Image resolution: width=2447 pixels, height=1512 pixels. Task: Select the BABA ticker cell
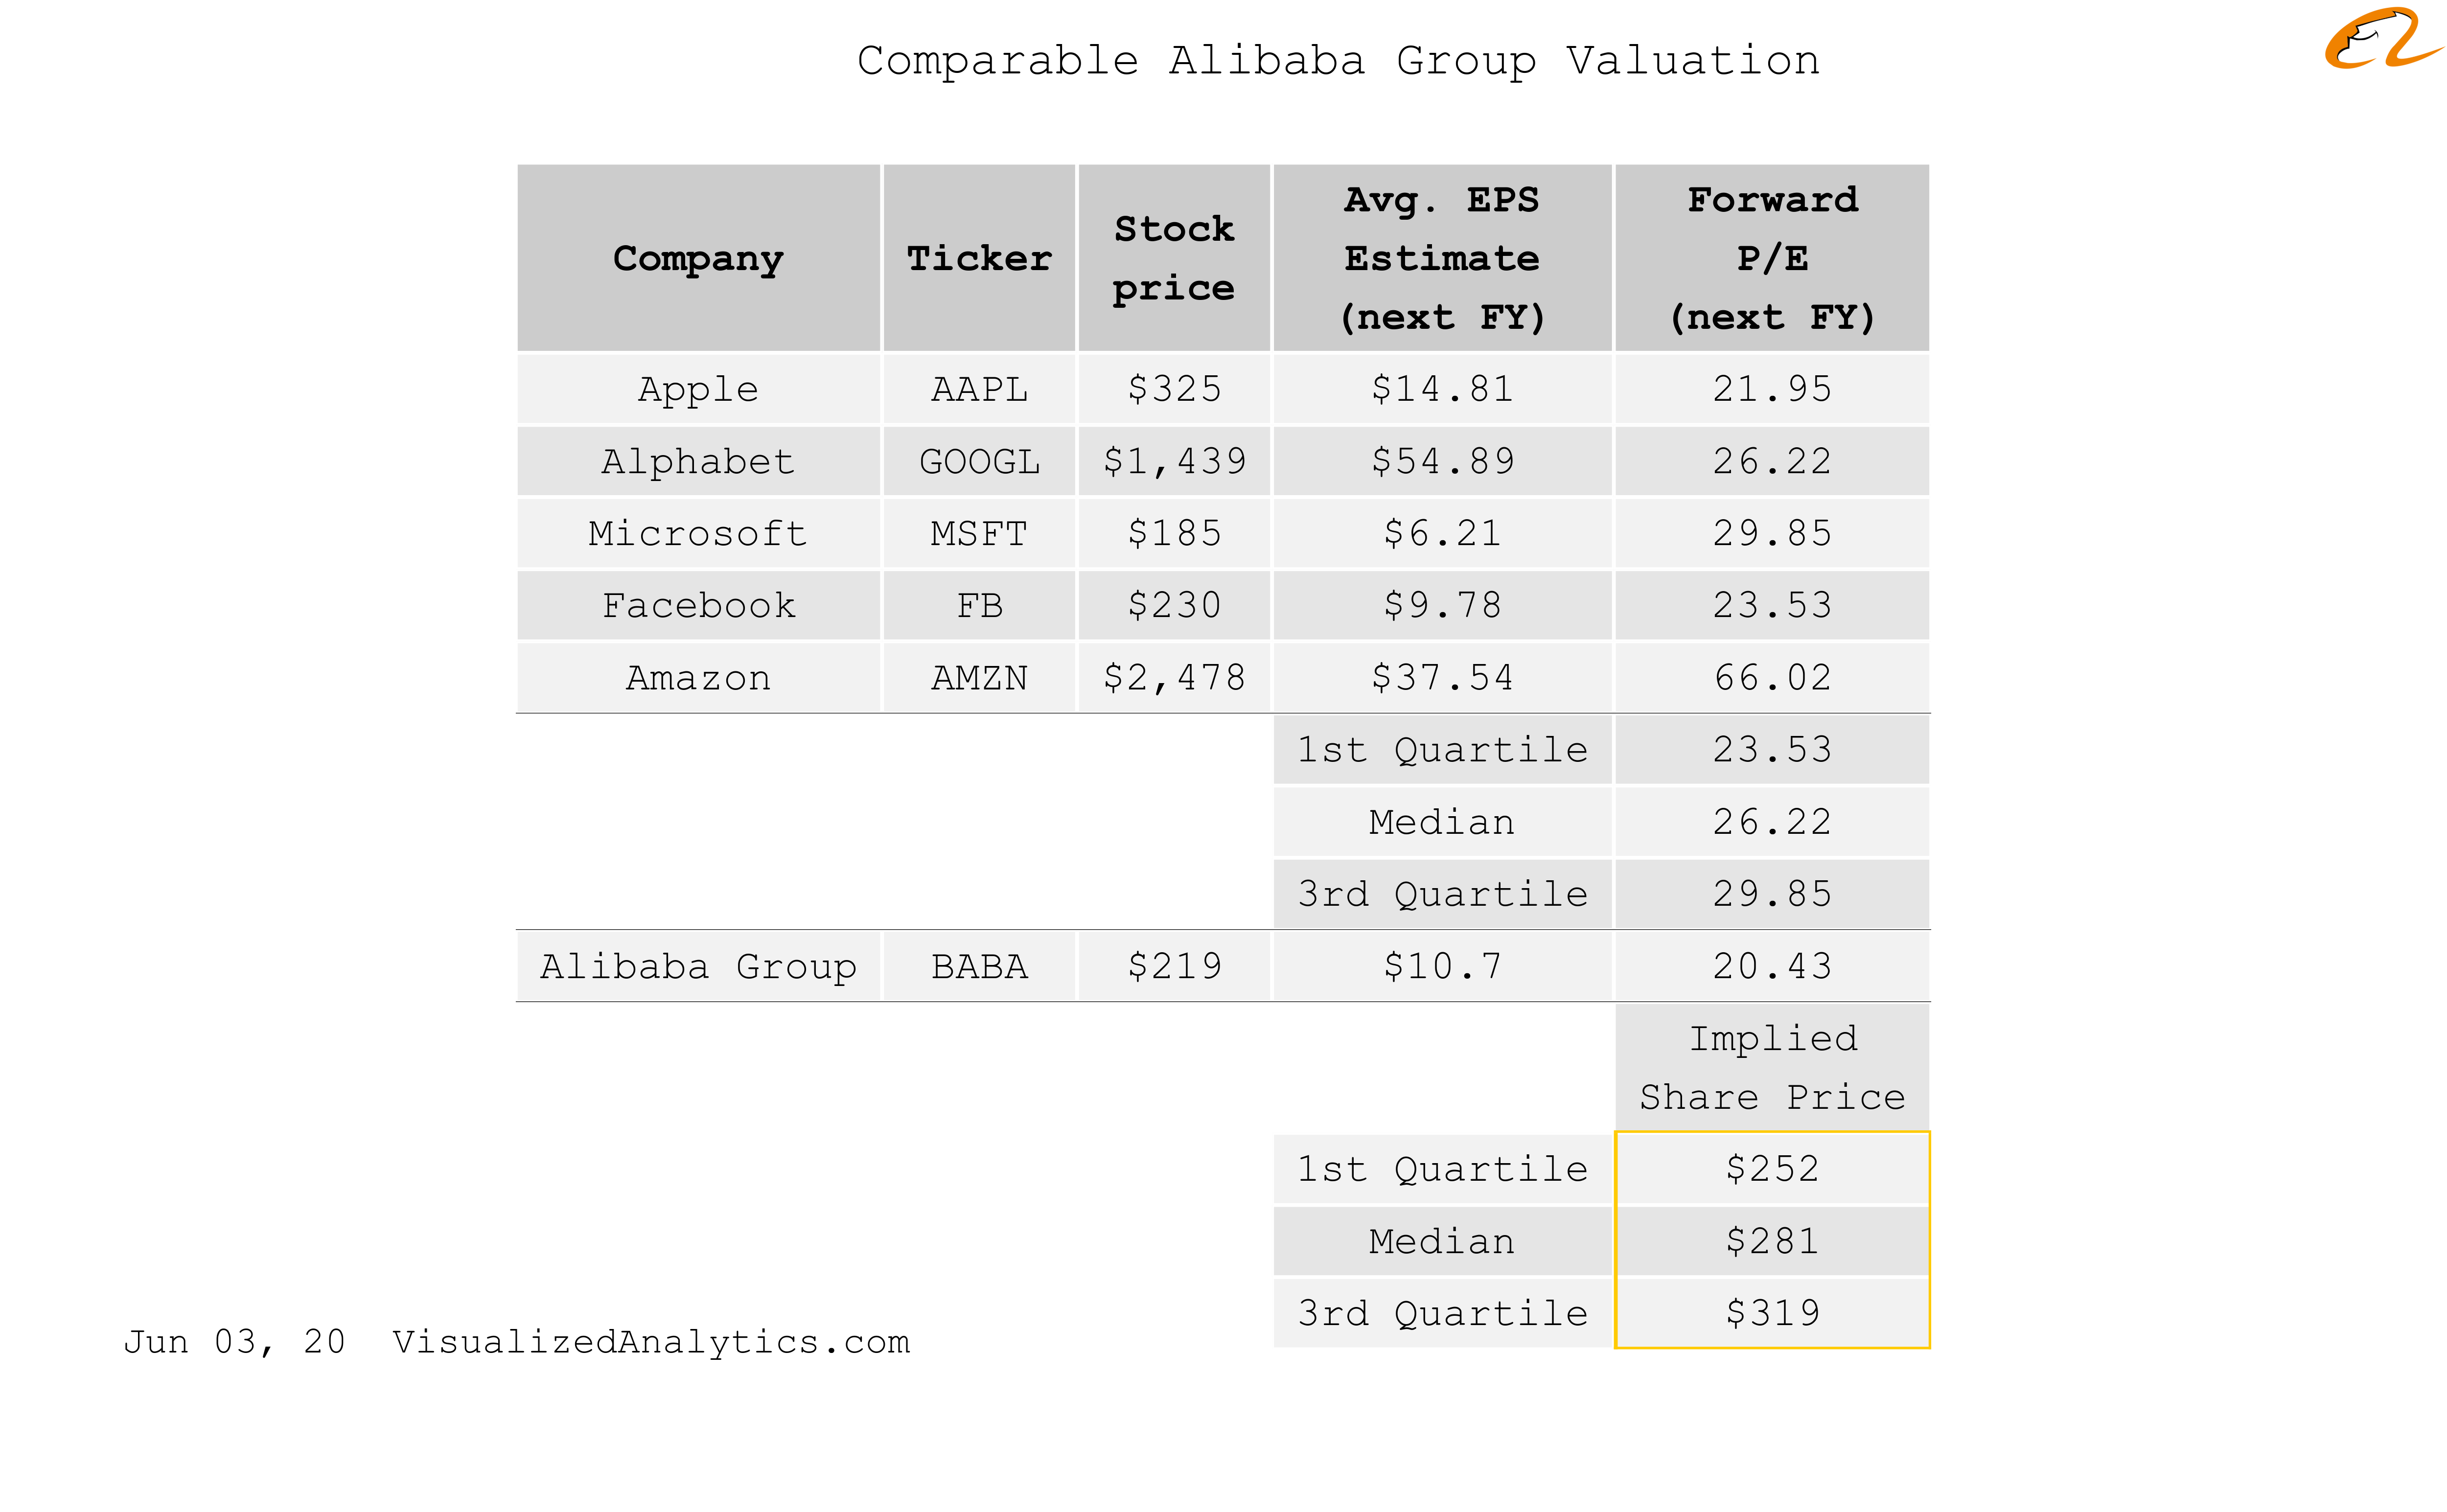click(979, 966)
